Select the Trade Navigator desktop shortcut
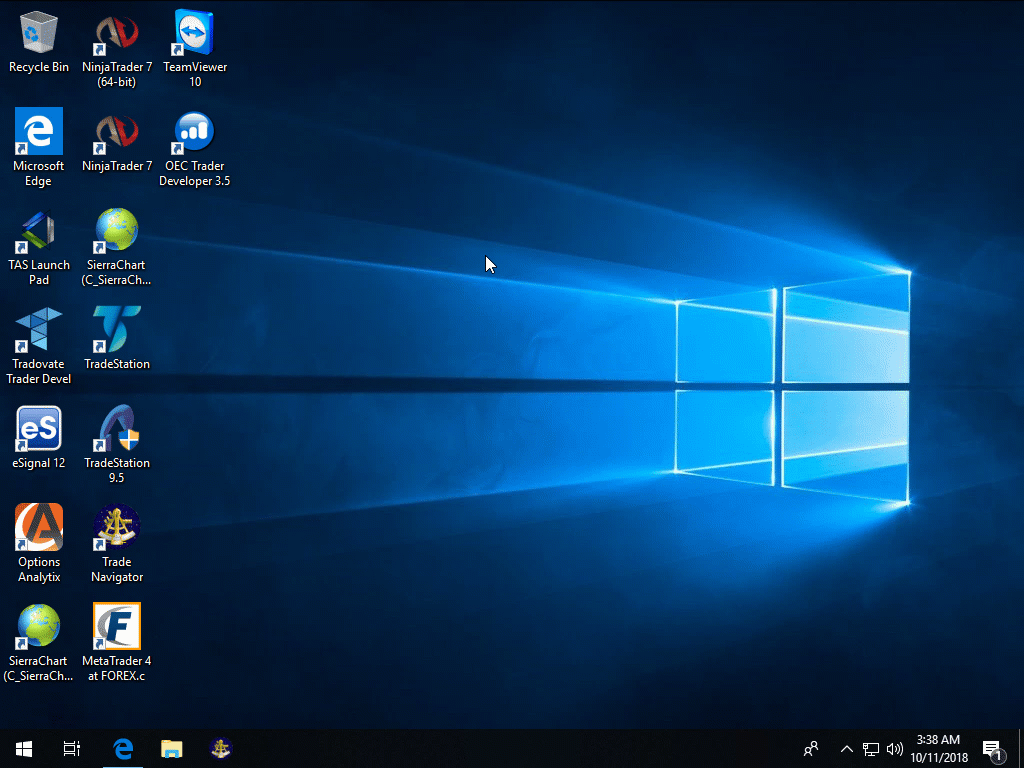This screenshot has height=768, width=1024. tap(117, 545)
